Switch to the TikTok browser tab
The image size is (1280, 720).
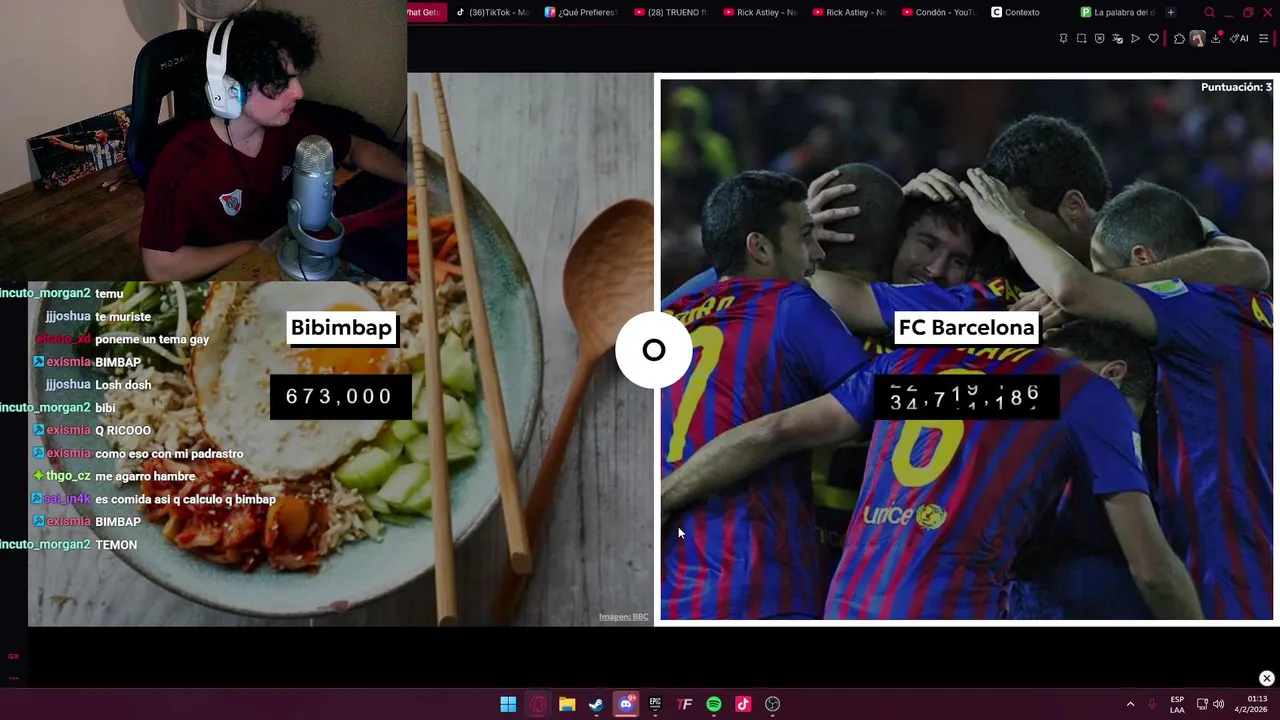(491, 12)
